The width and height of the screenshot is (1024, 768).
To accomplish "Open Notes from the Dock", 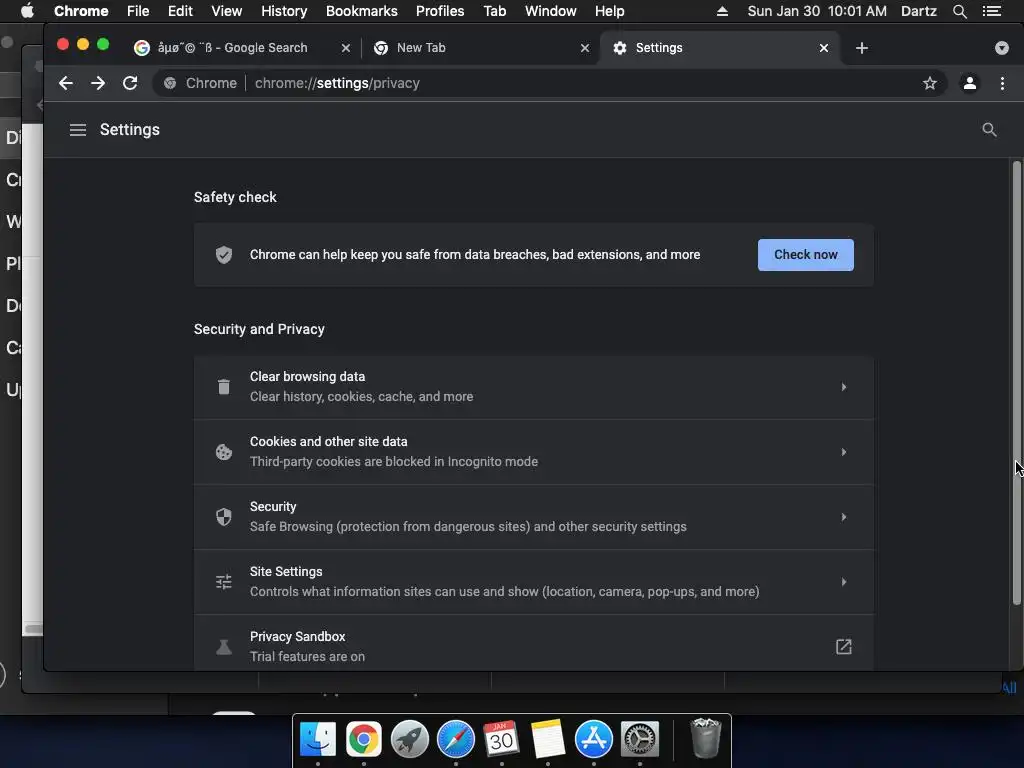I will pyautogui.click(x=547, y=739).
